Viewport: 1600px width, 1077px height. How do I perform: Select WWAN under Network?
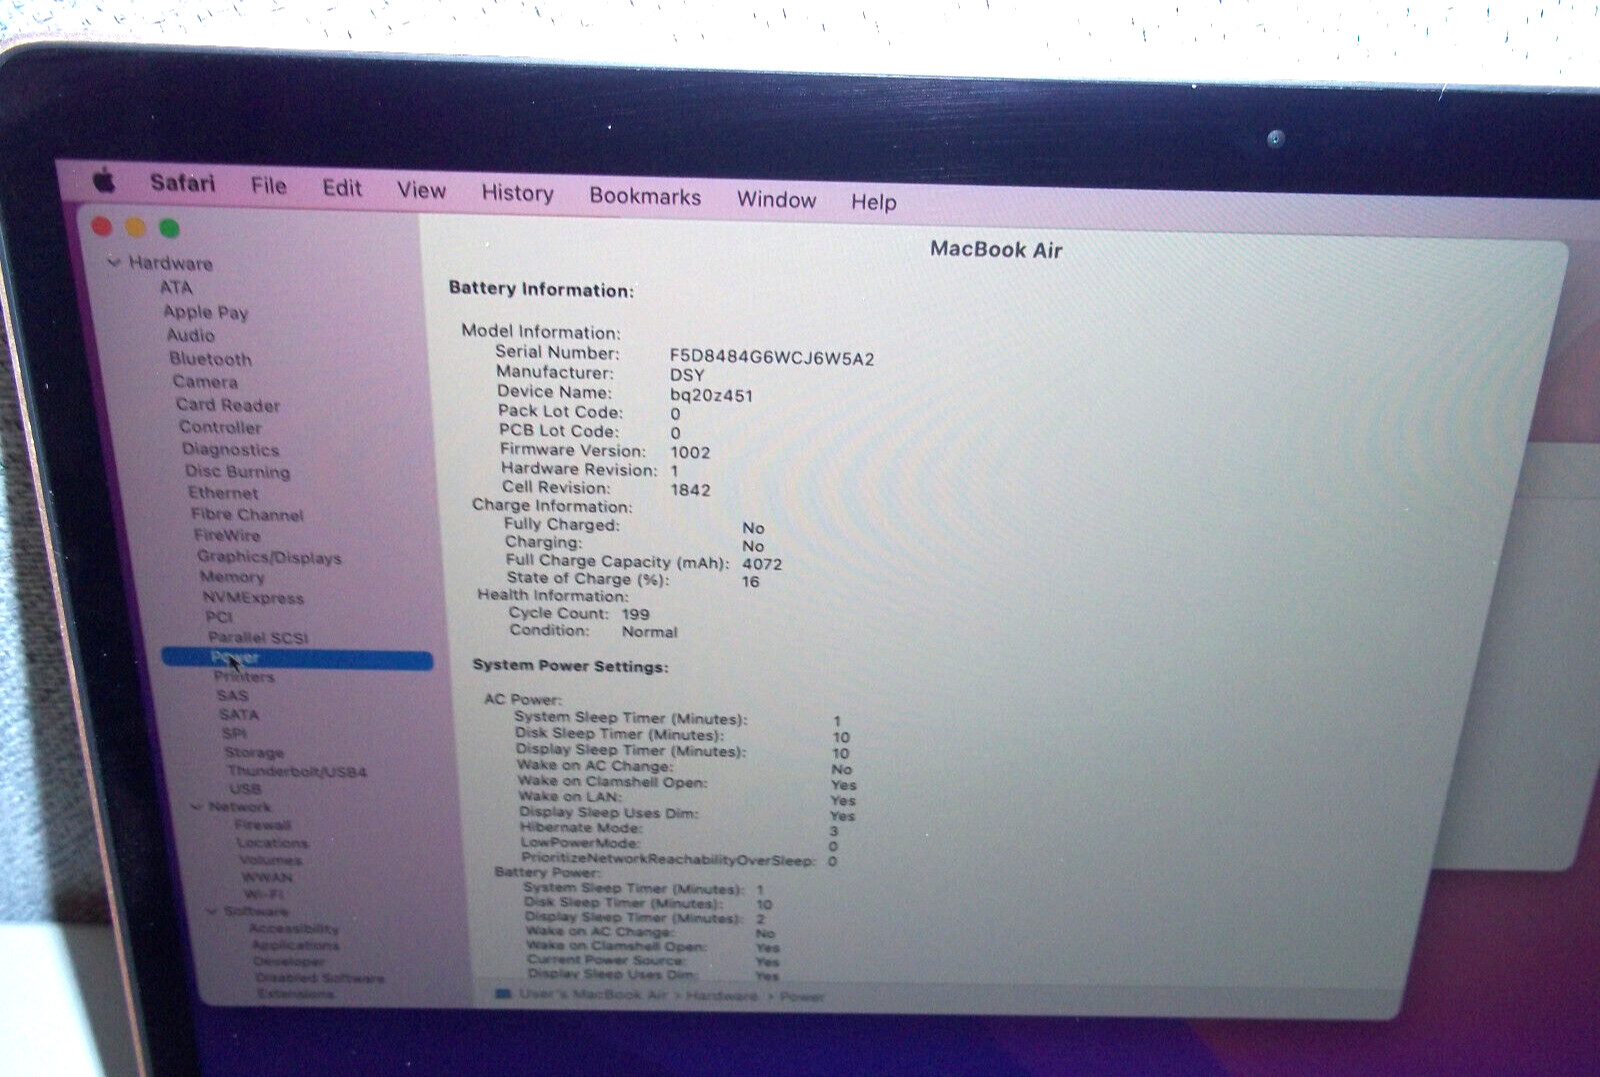[x=267, y=877]
